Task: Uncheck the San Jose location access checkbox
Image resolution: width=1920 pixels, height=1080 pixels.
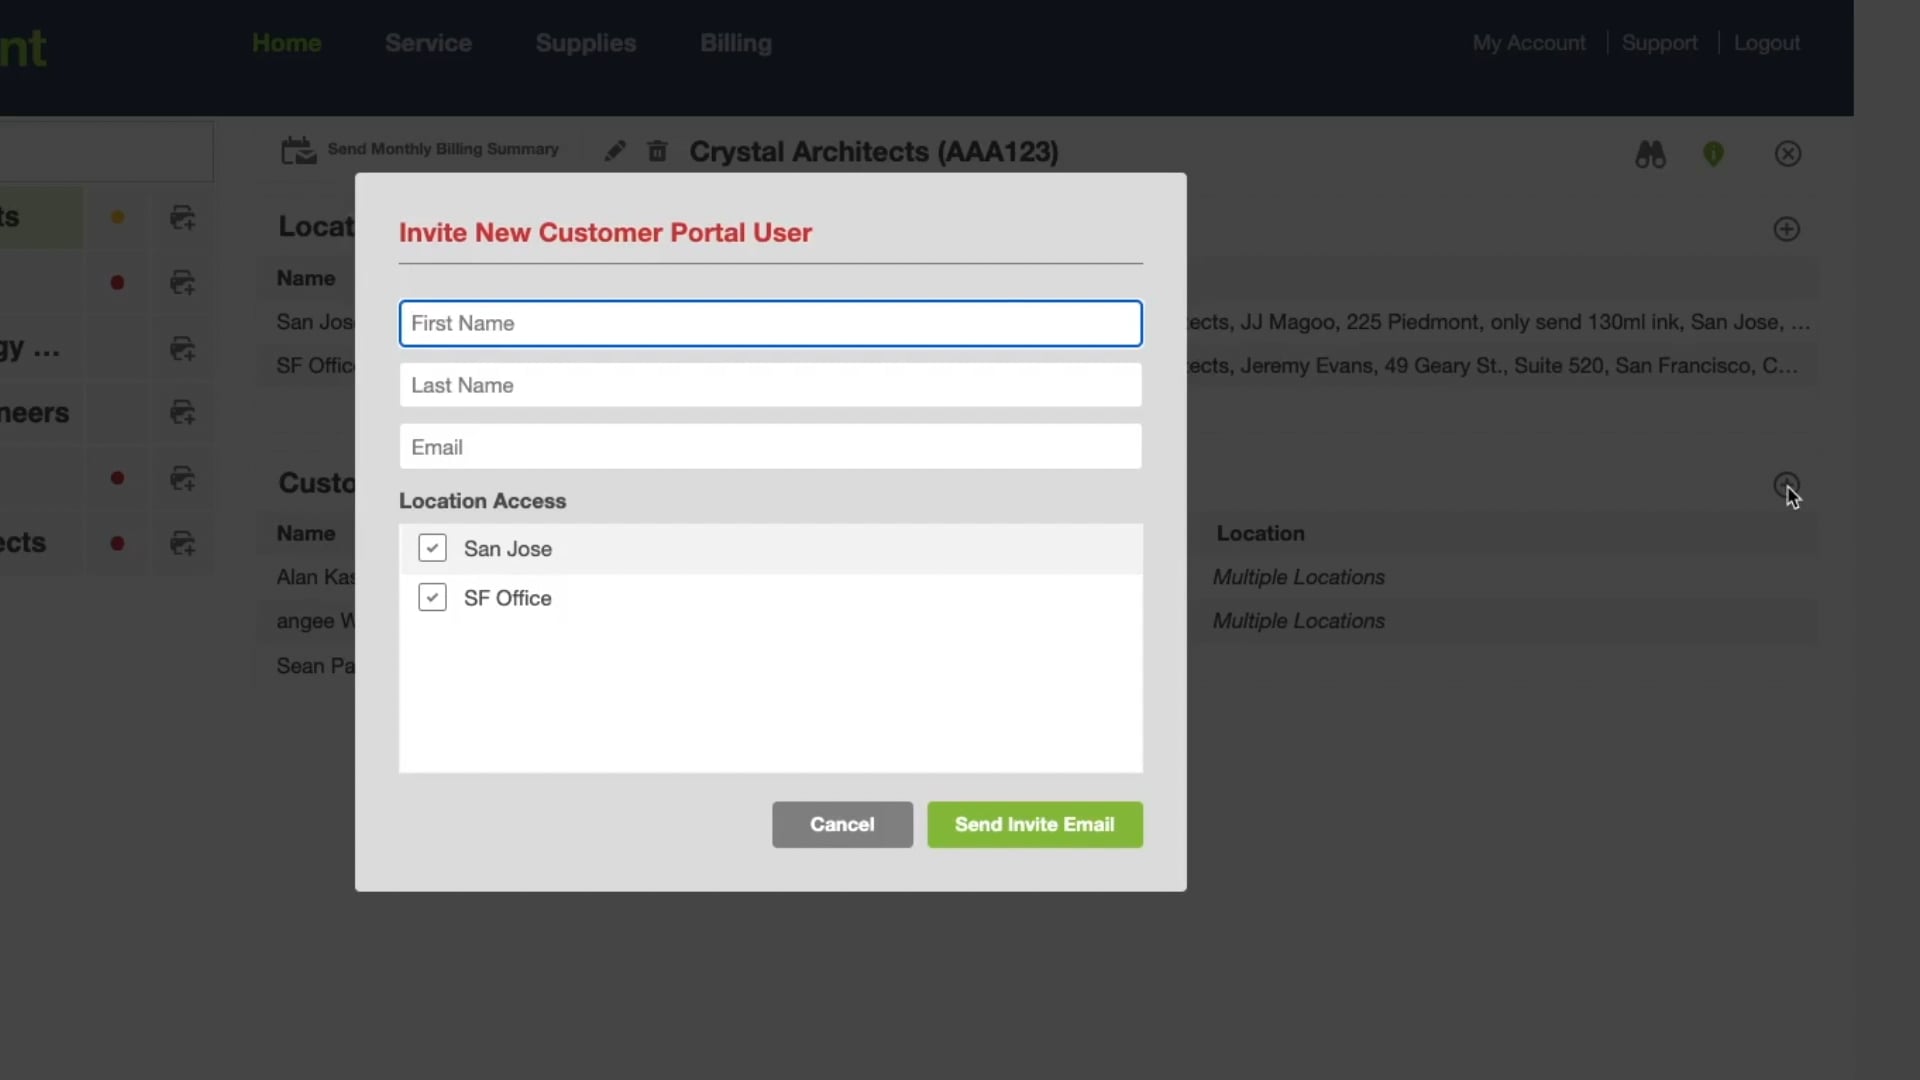Action: [x=431, y=548]
